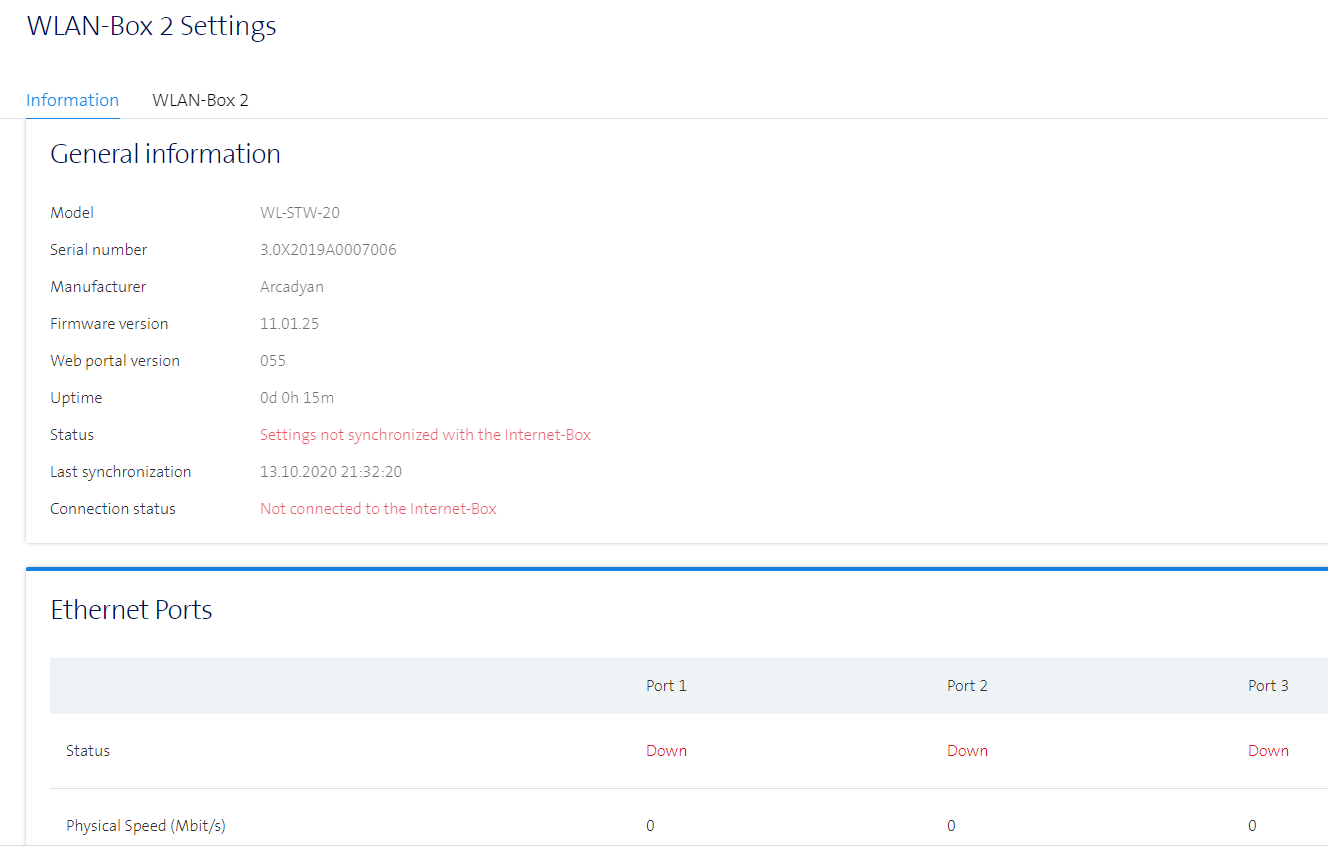Viewport: 1328px width, 850px height.
Task: Click the Ethernet Ports heading
Action: 131,610
